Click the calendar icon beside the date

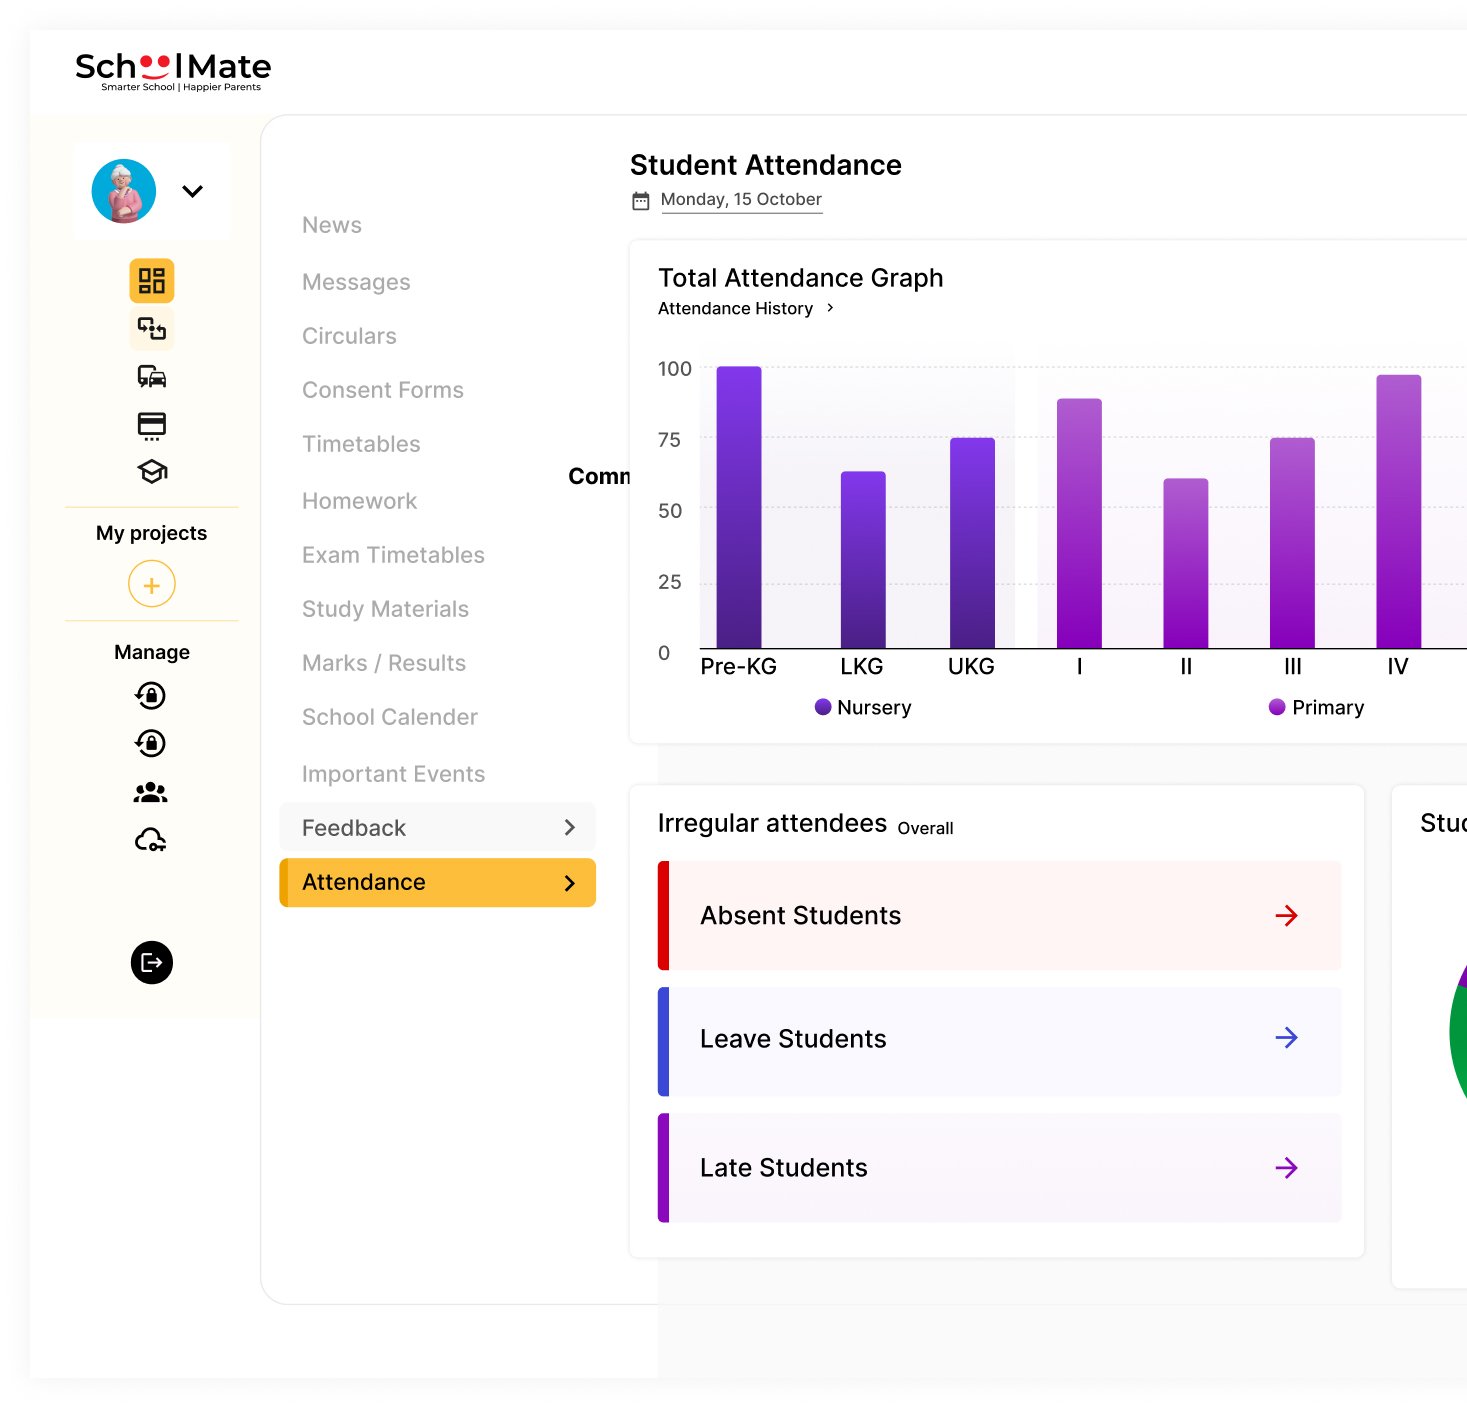641,201
